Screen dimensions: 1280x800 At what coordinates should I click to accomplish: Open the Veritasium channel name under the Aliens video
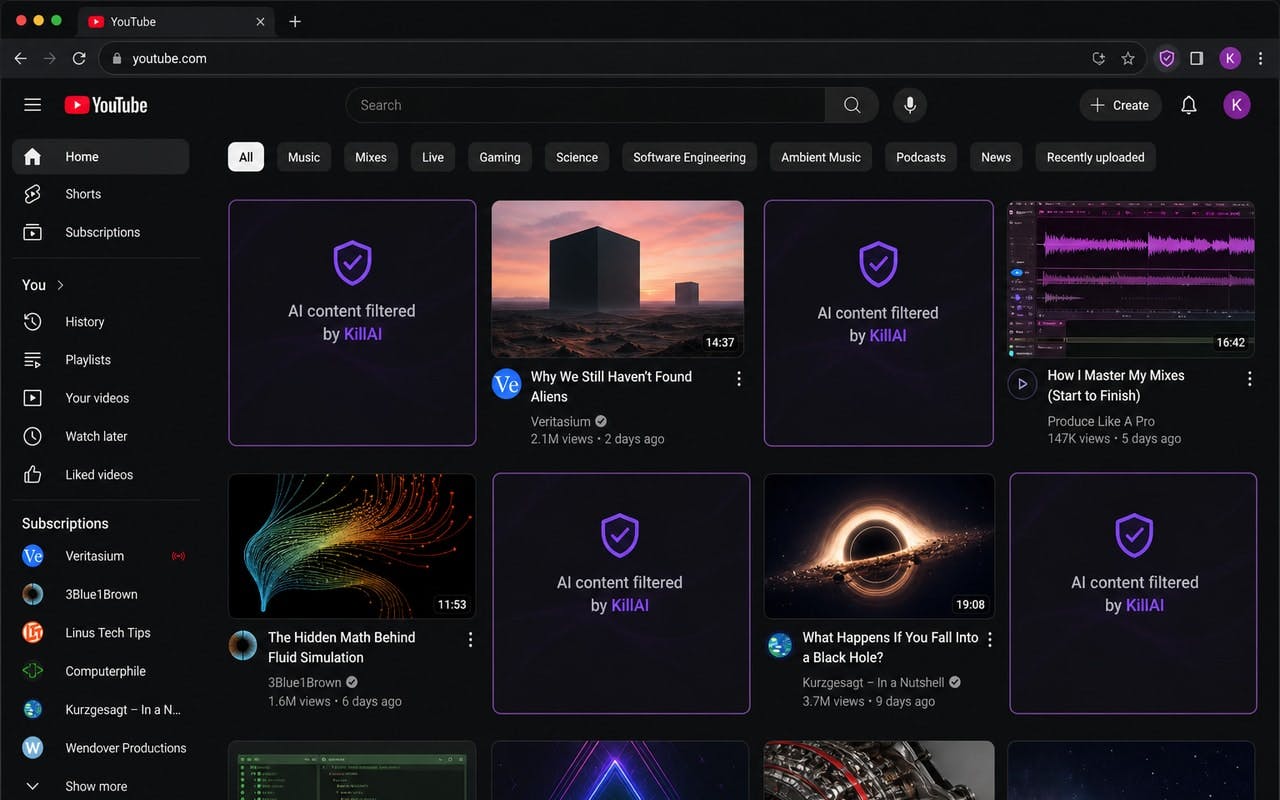click(x=560, y=421)
